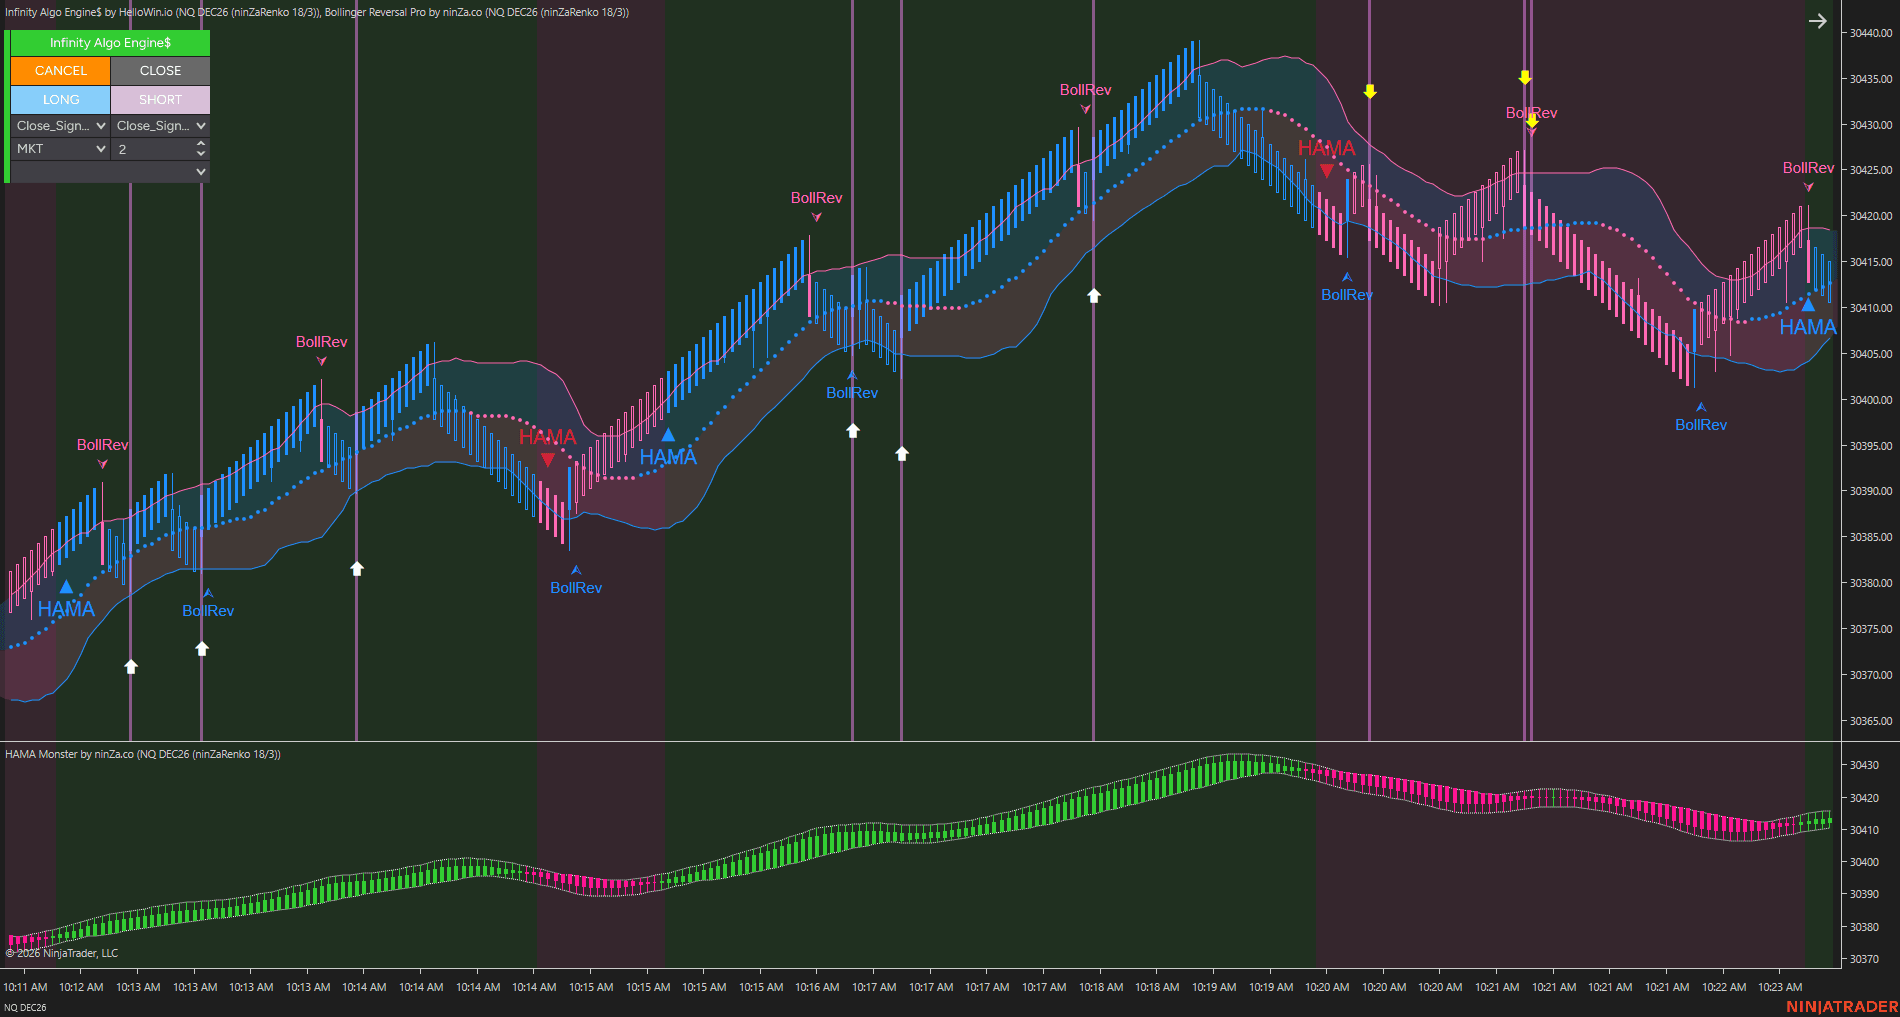Click the blue BollRev marker below 30385
Image resolution: width=1900 pixels, height=1017 pixels.
[576, 588]
